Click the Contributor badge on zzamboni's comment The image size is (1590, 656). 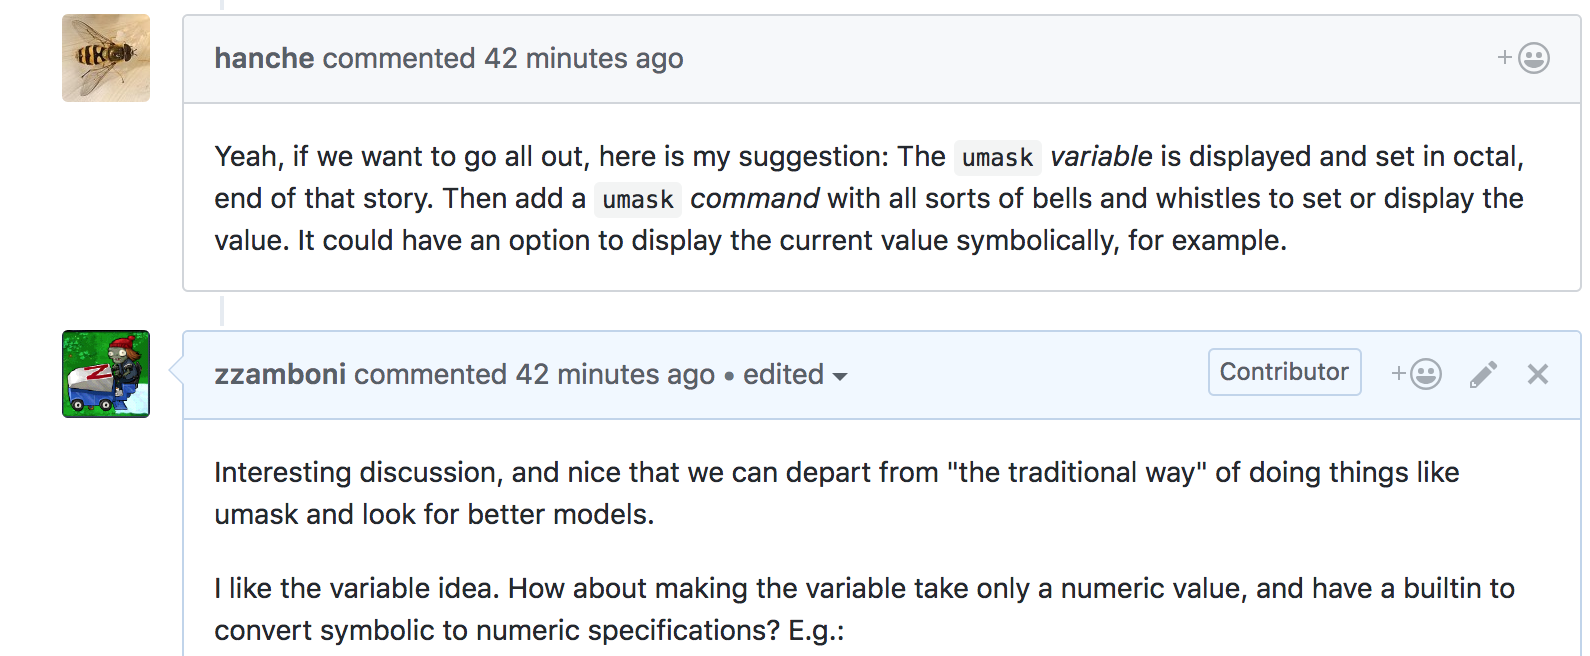point(1284,371)
